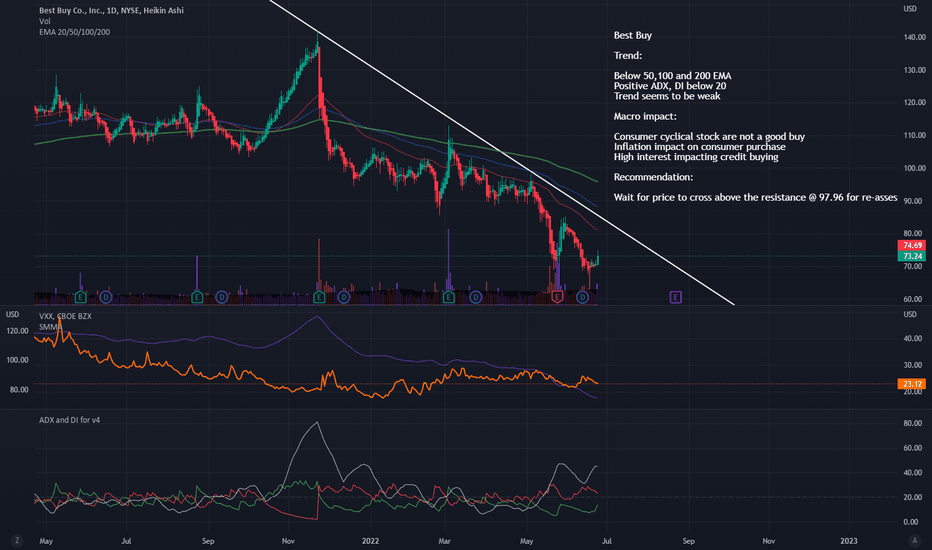Select 'Positive ADX, DI below 20' note
932x550 pixels.
670,86
